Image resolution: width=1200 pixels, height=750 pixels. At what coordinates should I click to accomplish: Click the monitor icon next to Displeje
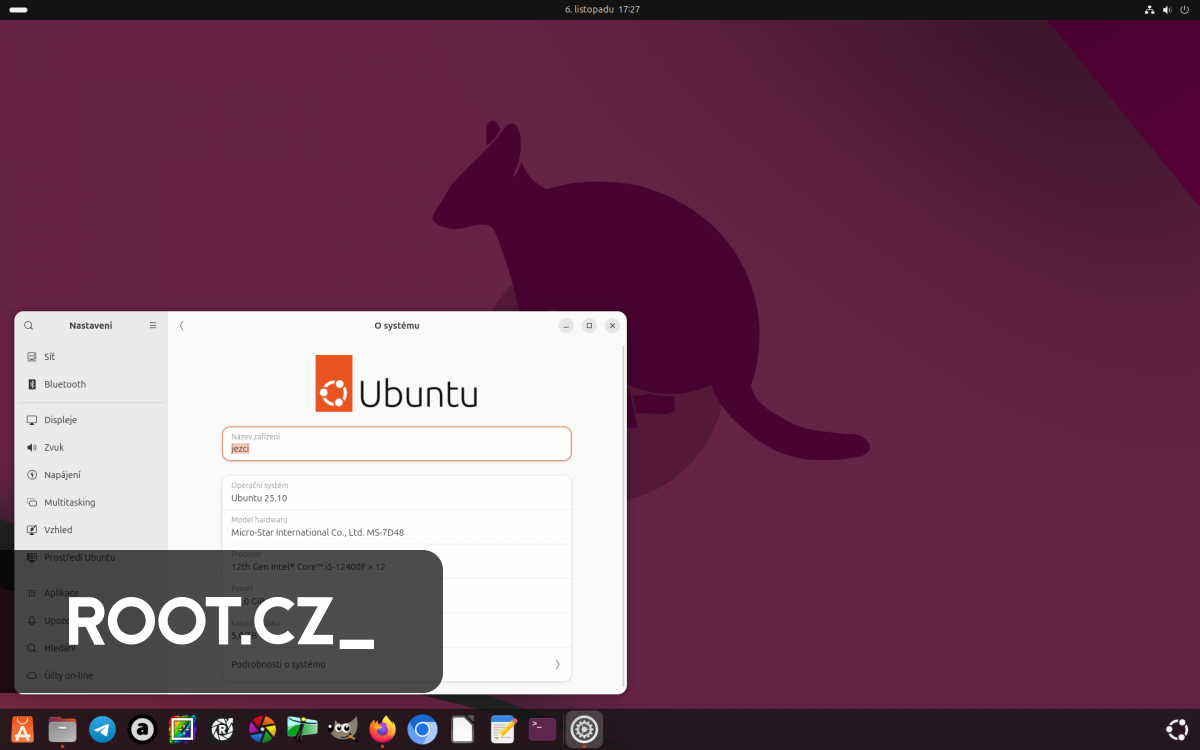click(32, 420)
